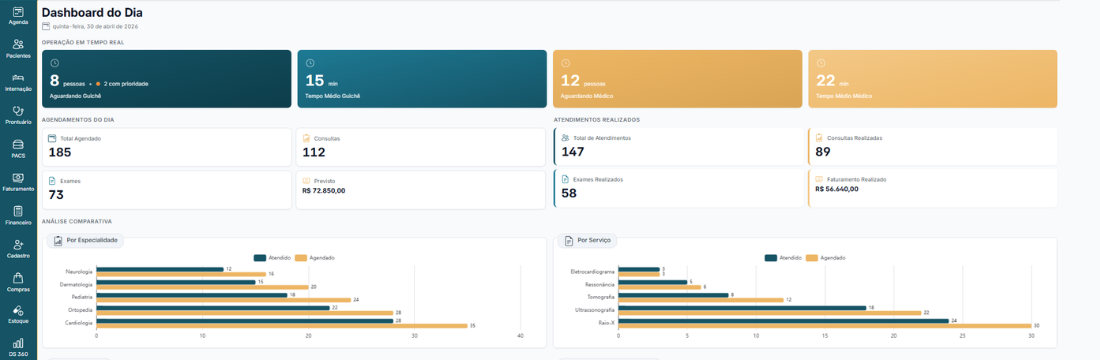The image size is (1100, 360).
Task: Click the Ultrassonografia Atendido bar labeled 18
Action: [x=742, y=307]
